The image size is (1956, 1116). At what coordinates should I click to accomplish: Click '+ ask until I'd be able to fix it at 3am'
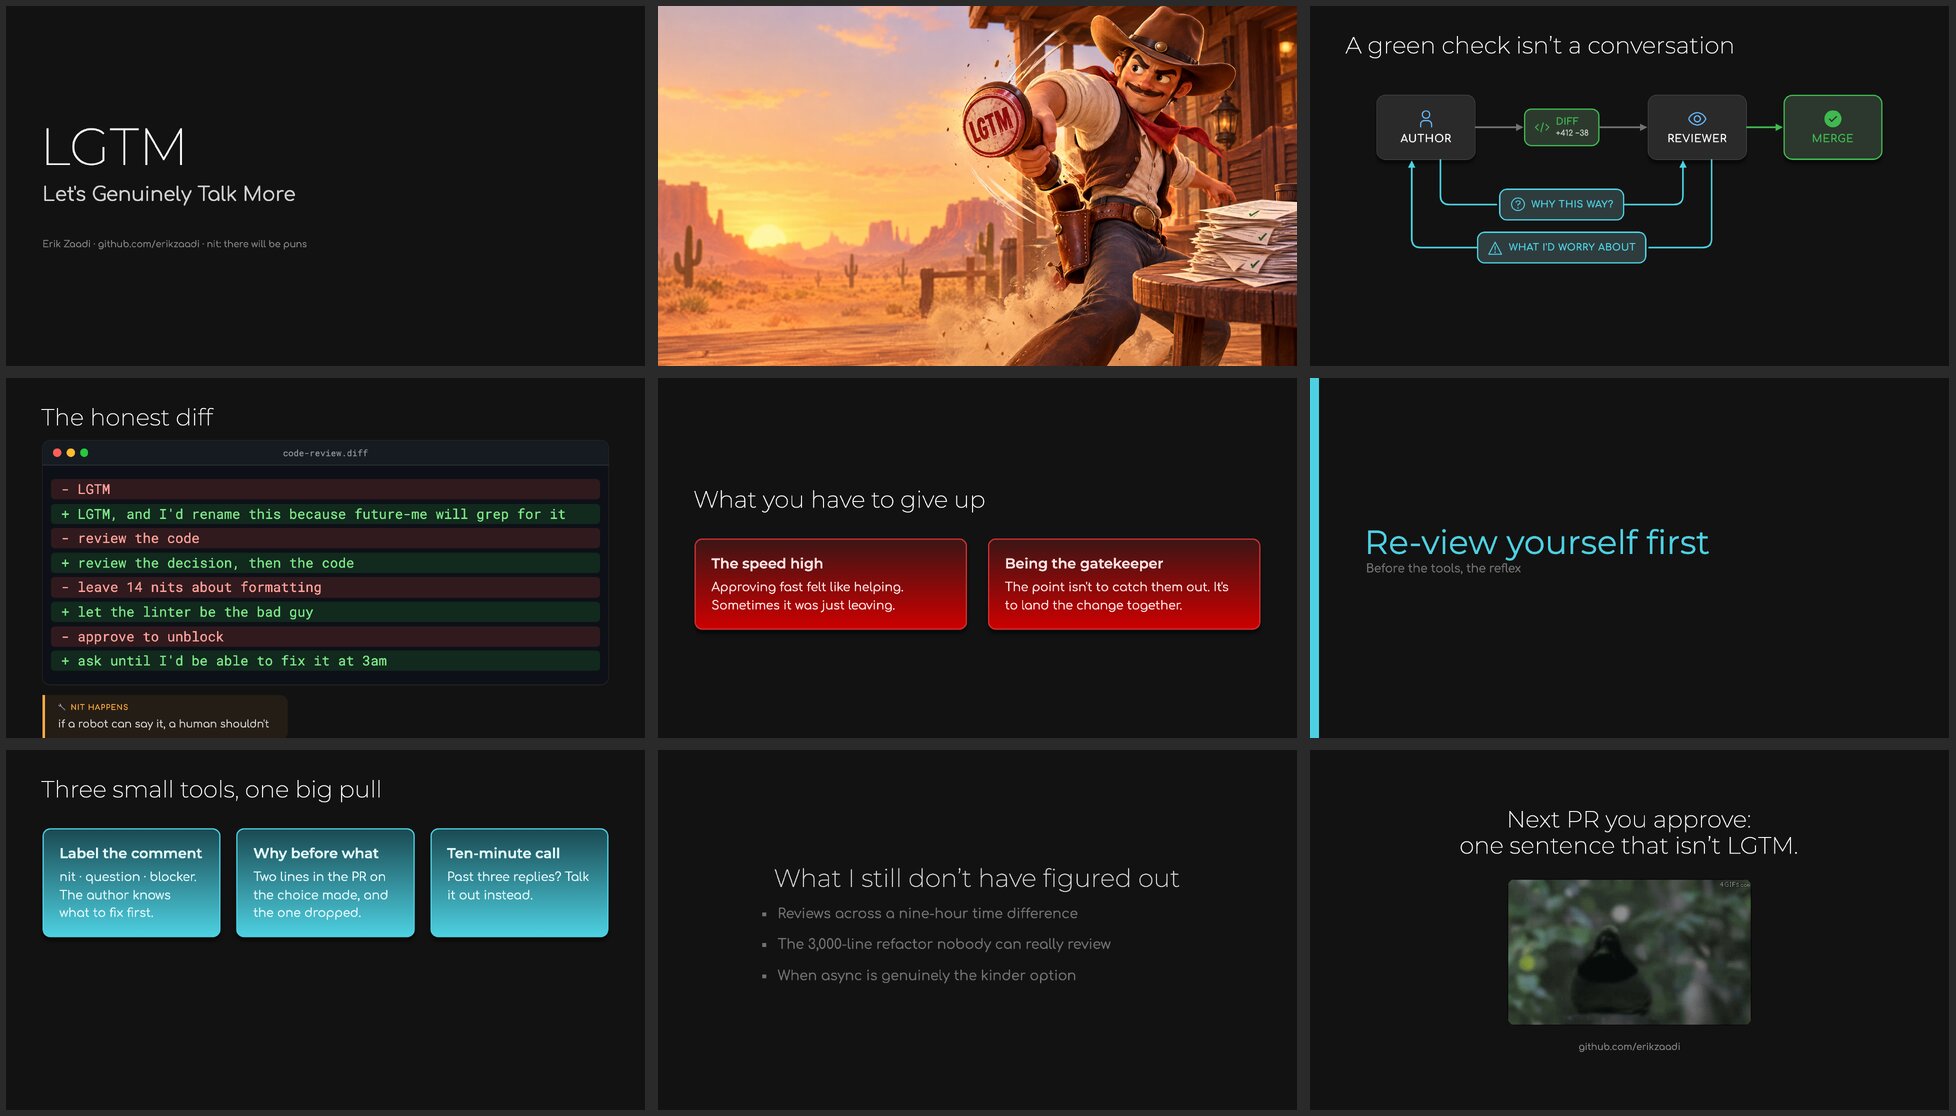tap(325, 661)
